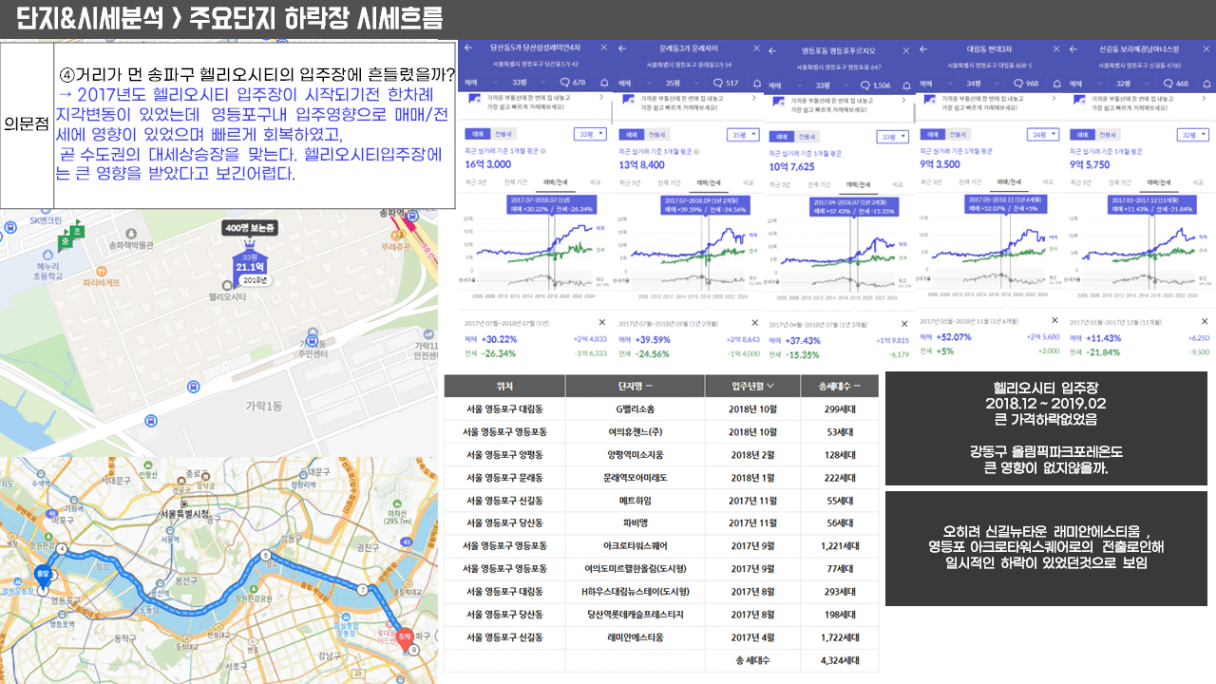Click the 총세대수 table column header

click(x=840, y=386)
